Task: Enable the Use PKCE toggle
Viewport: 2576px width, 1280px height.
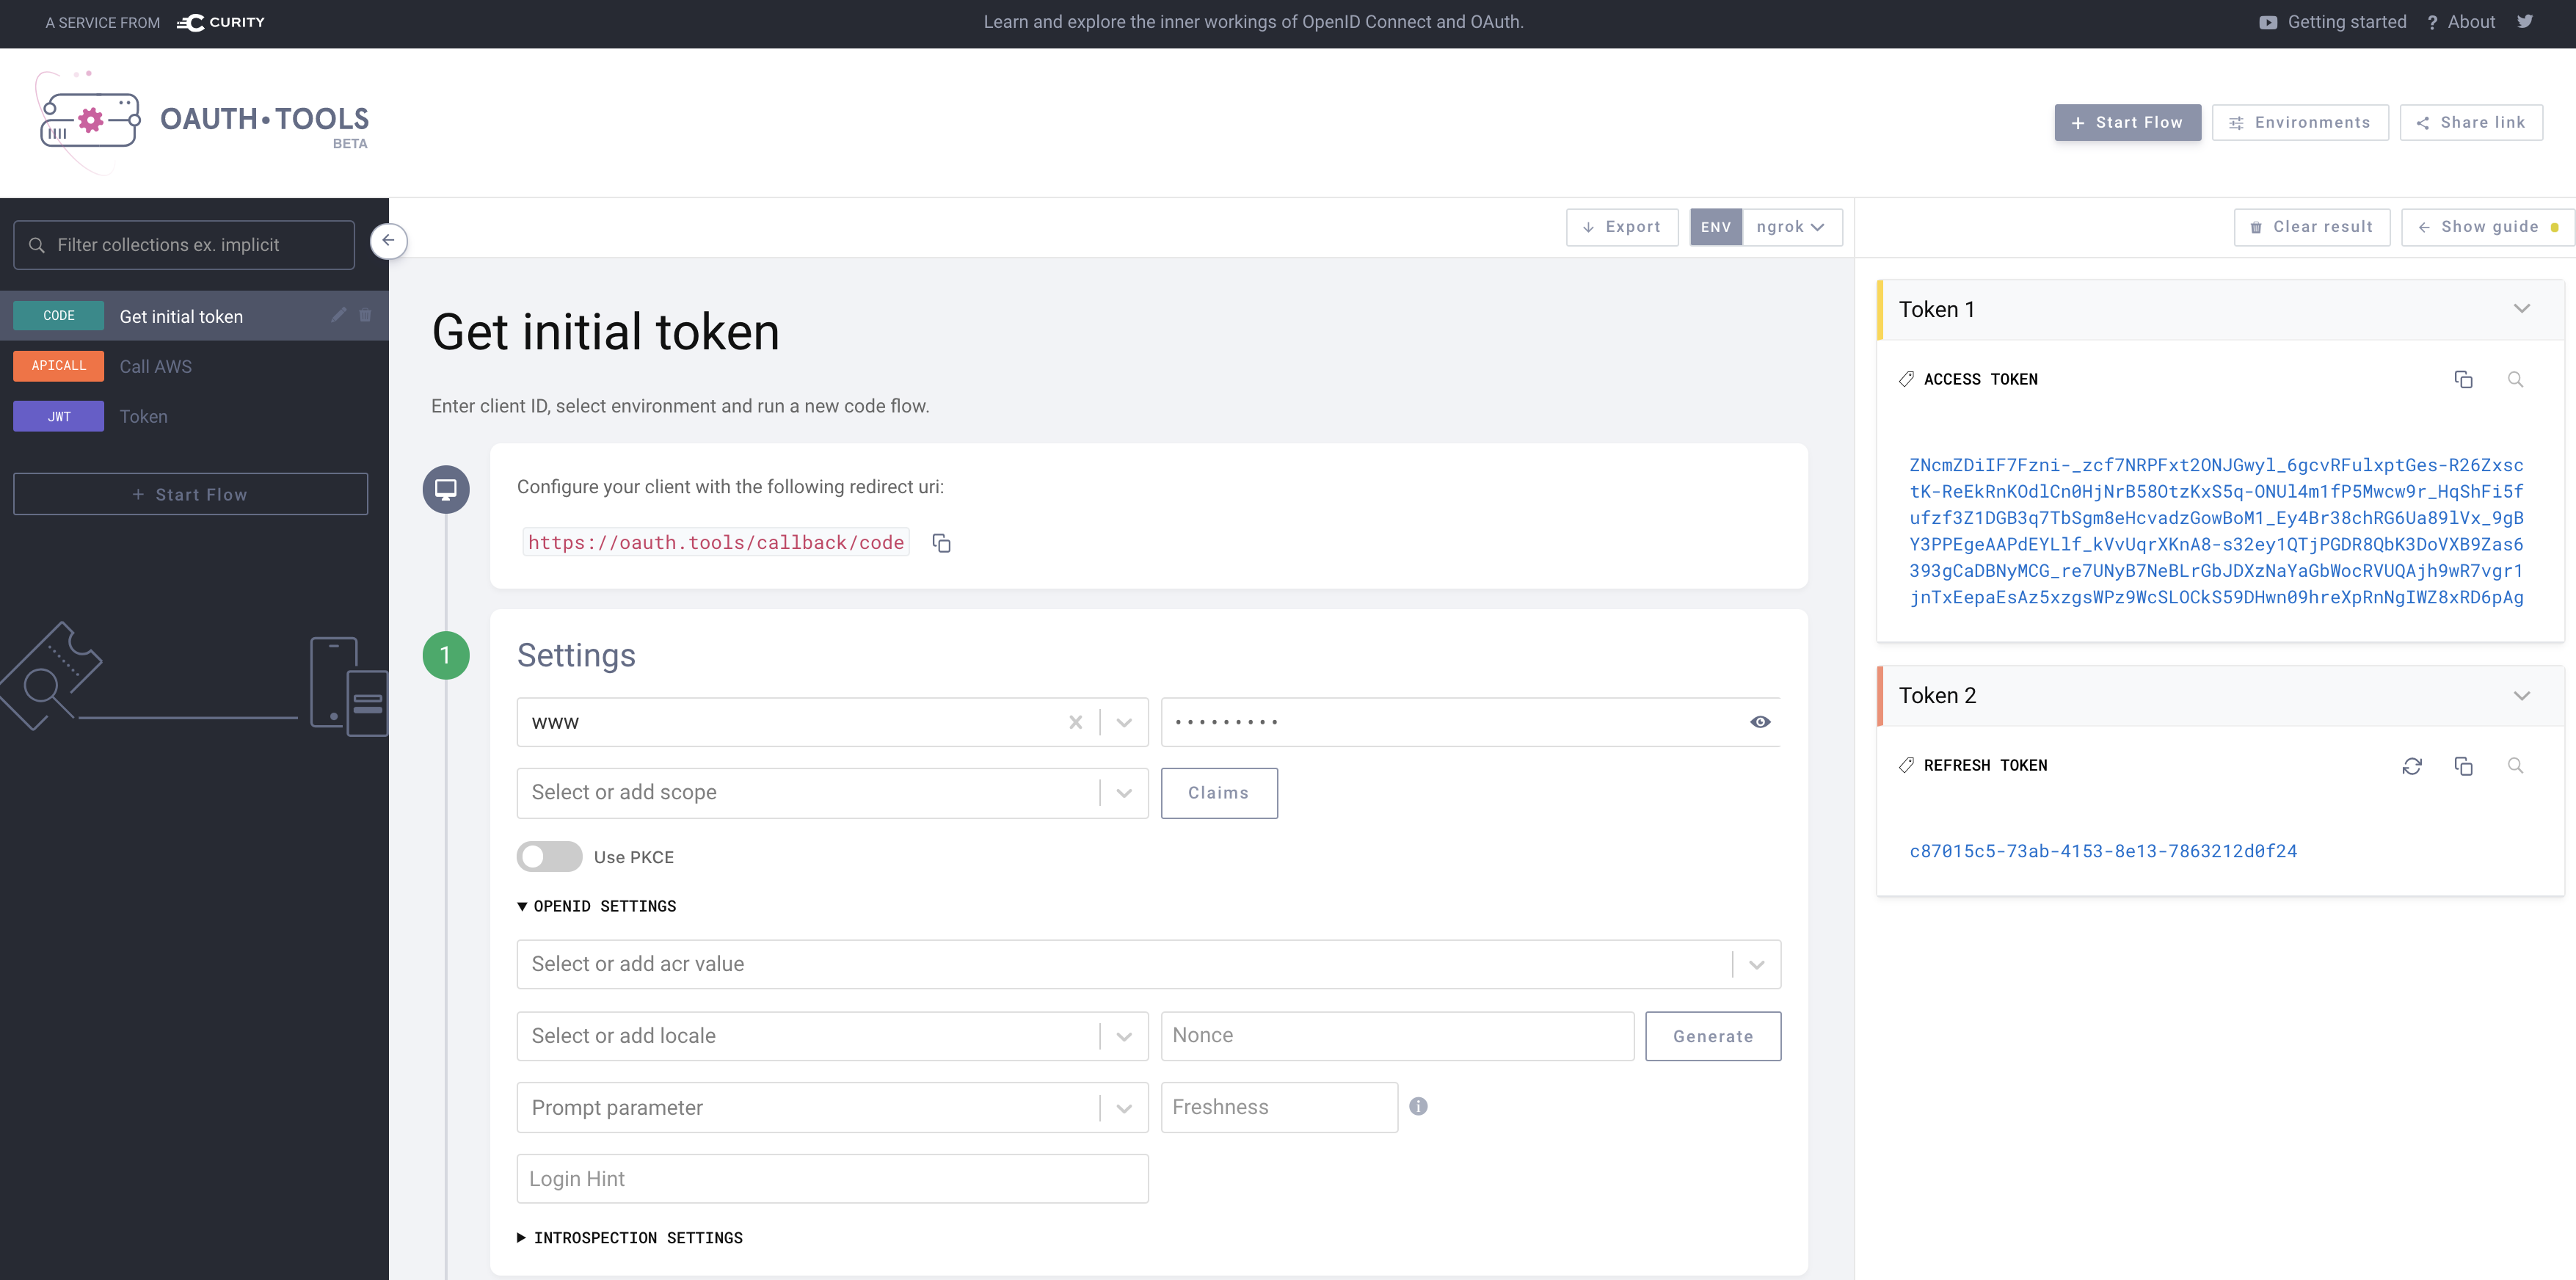Action: click(x=549, y=857)
